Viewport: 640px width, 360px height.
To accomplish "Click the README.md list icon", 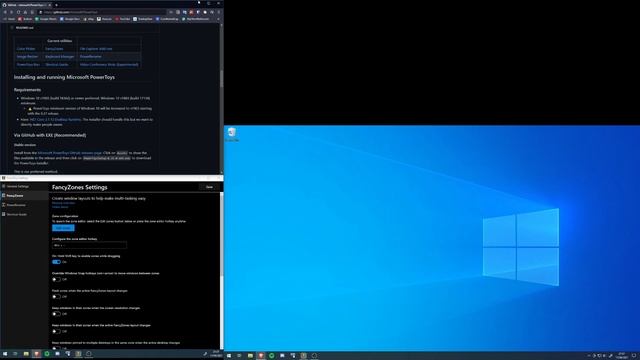I will (11, 28).
